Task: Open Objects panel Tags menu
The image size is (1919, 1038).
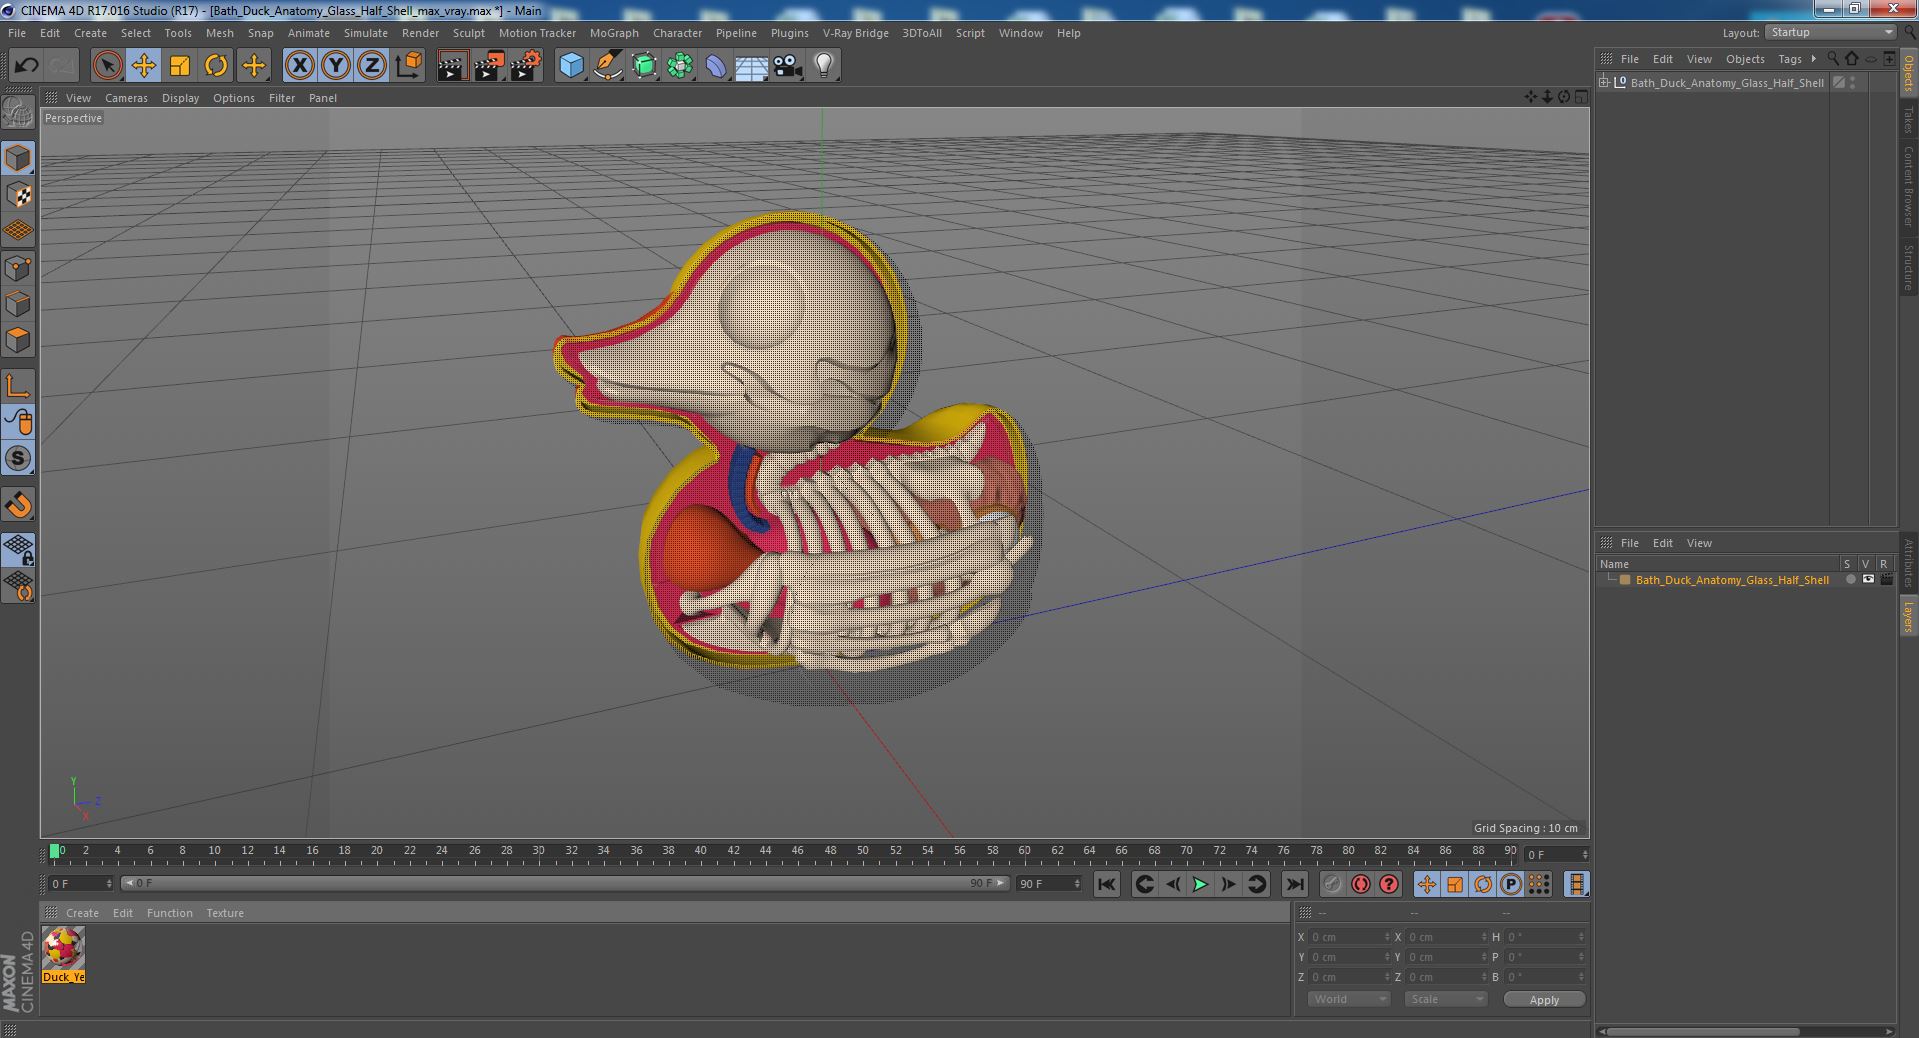Action: 1789,59
